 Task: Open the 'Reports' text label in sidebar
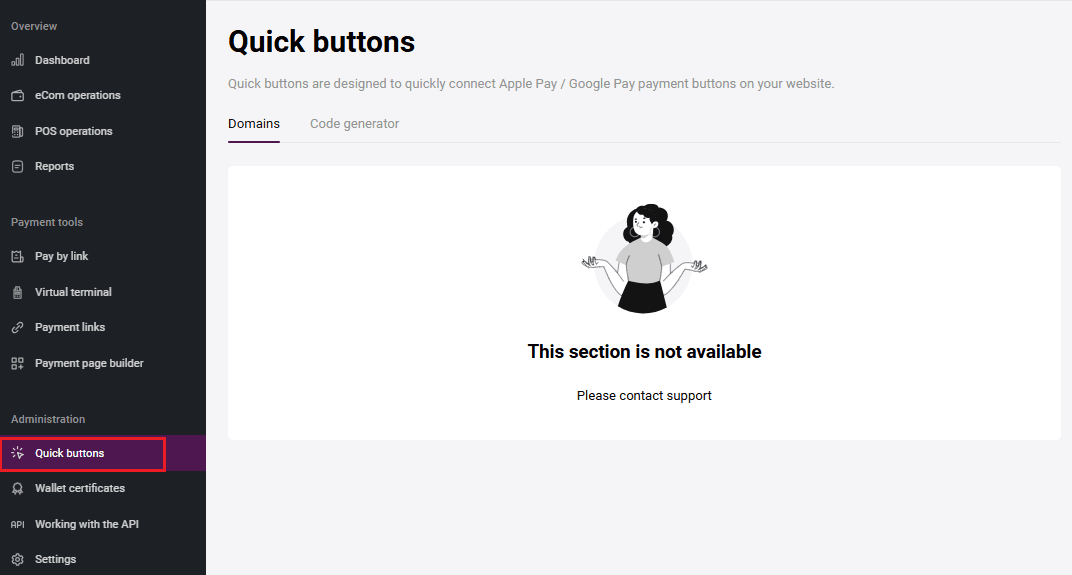(54, 166)
